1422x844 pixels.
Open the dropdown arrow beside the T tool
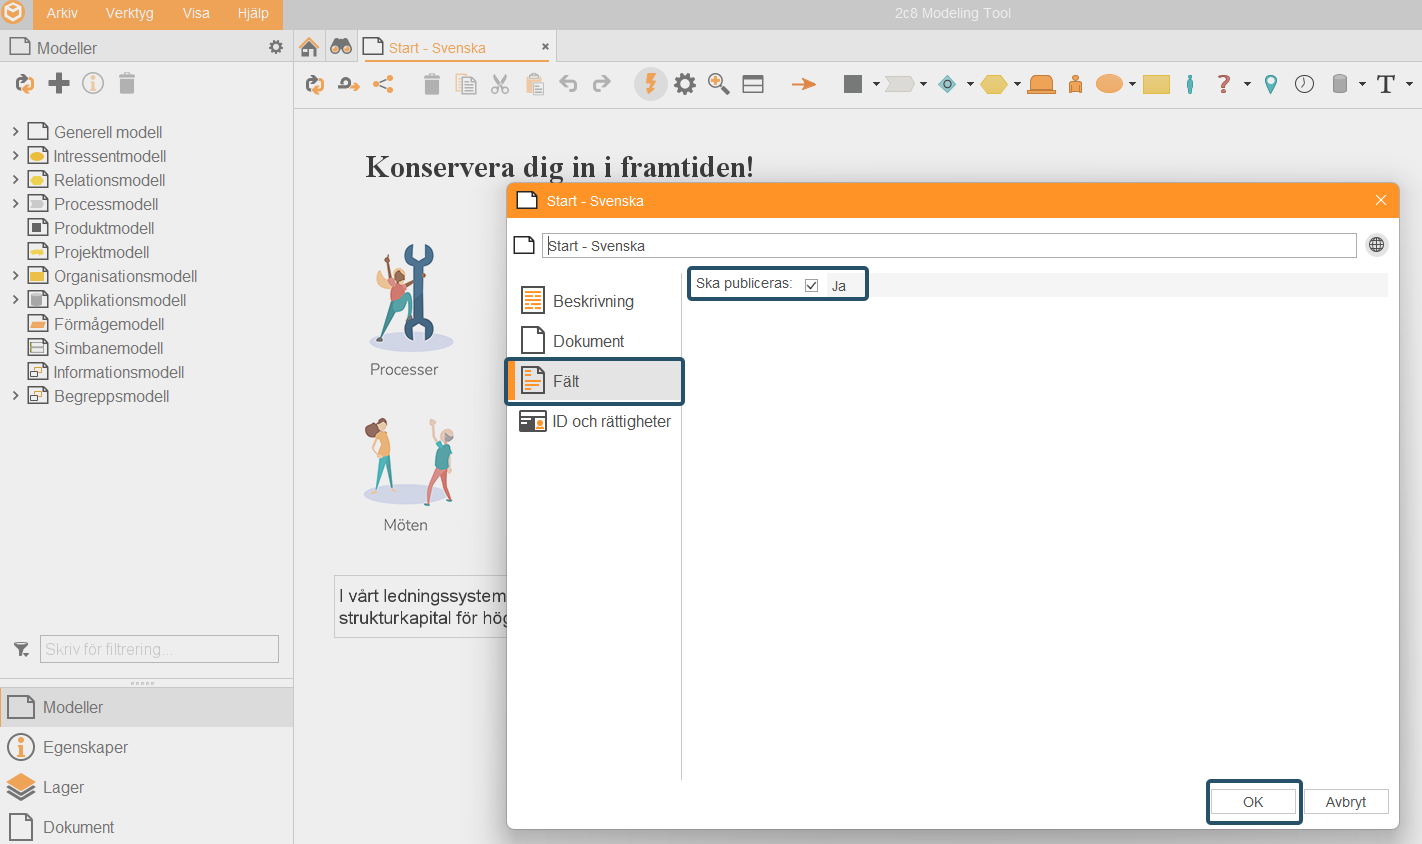point(1409,84)
